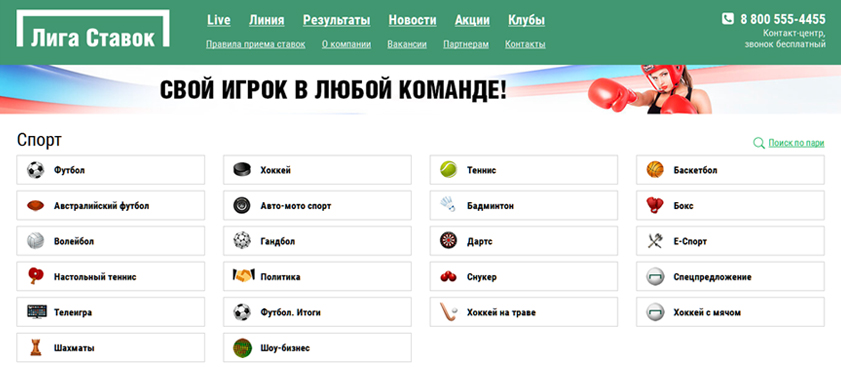Select the Бадминтон label

click(x=490, y=206)
